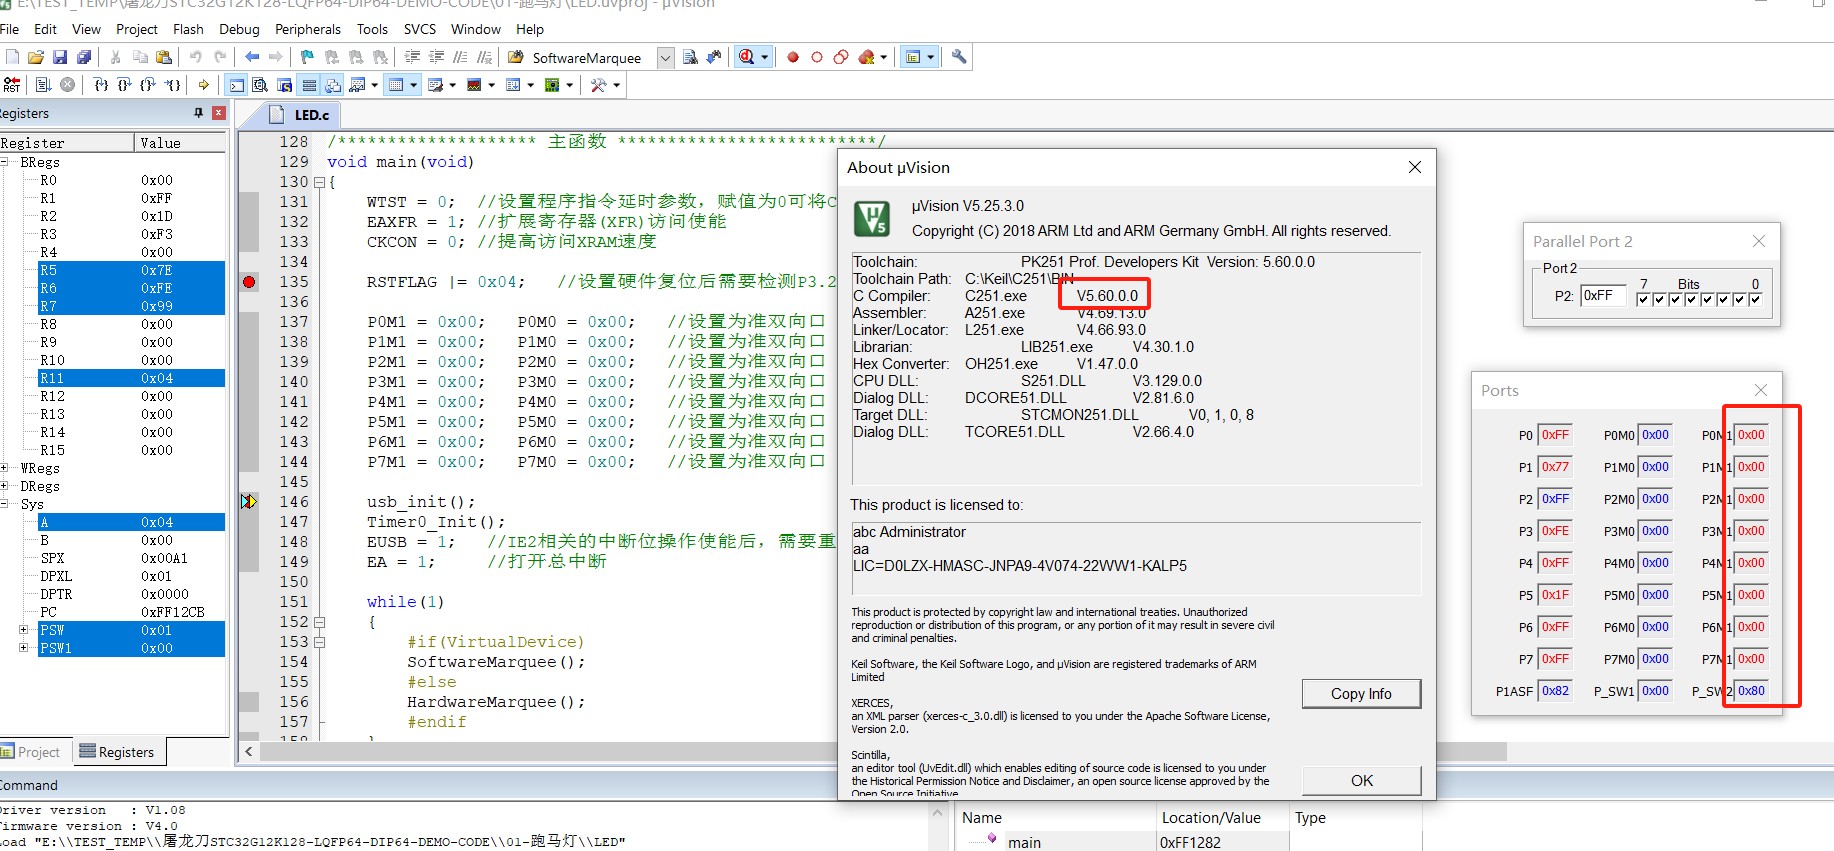Image resolution: width=1834 pixels, height=851 pixels.
Task: Open the File menu
Action: pyautogui.click(x=9, y=29)
